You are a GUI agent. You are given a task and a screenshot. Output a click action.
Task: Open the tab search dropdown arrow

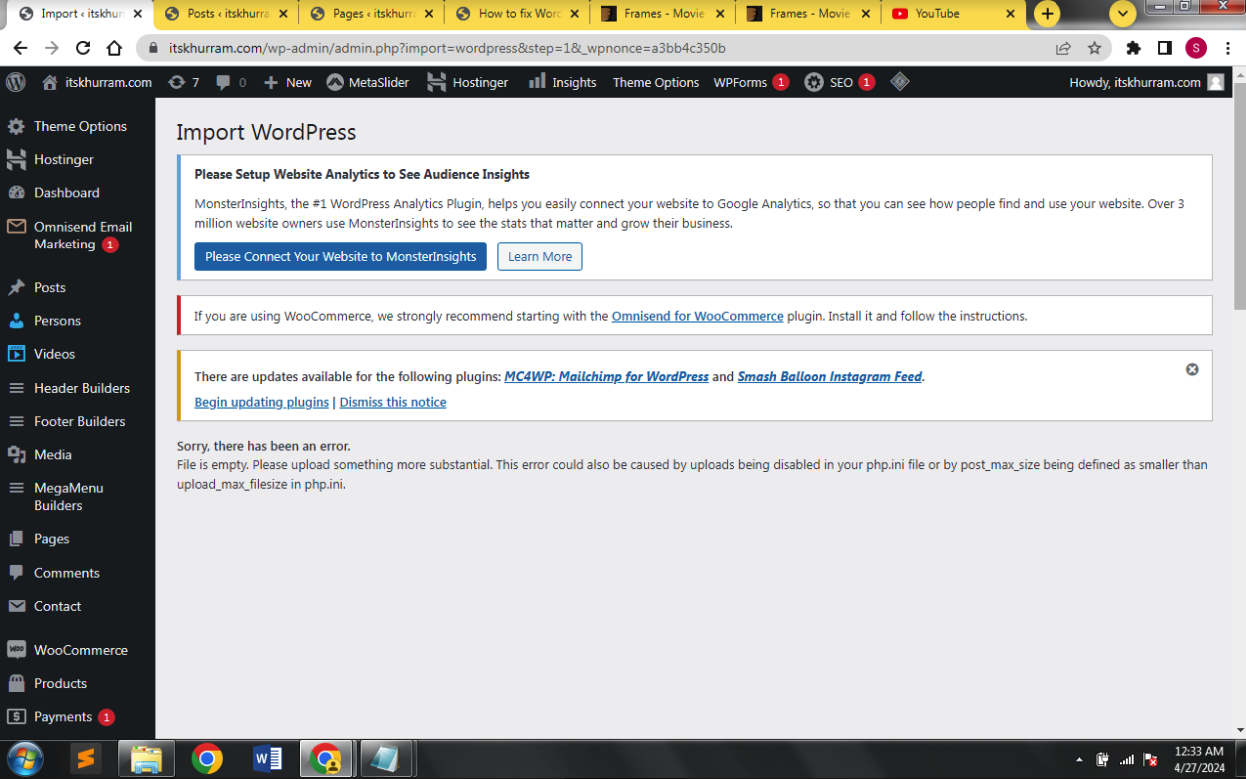coord(1123,14)
